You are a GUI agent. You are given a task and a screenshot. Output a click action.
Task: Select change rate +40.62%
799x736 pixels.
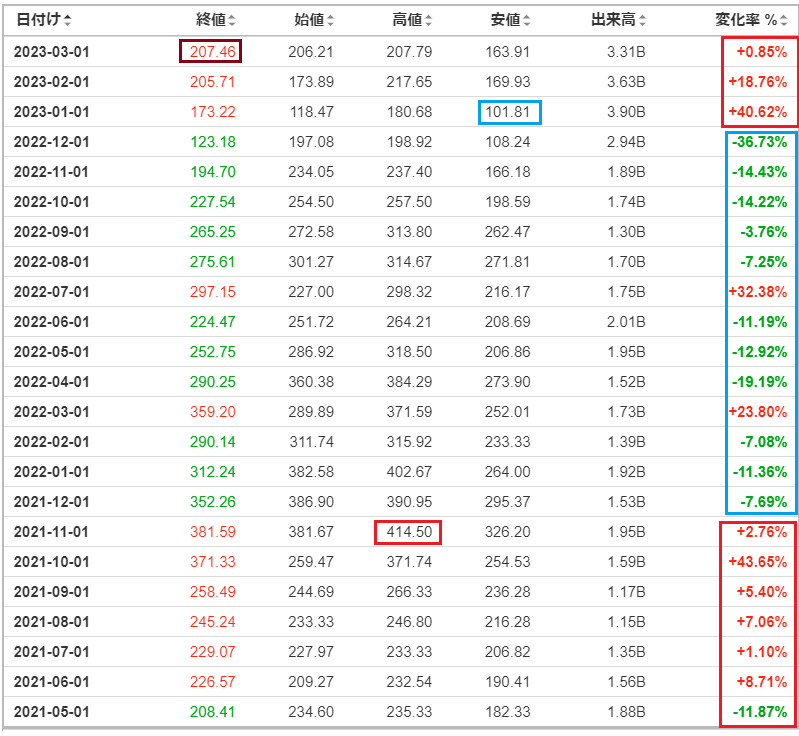758,112
